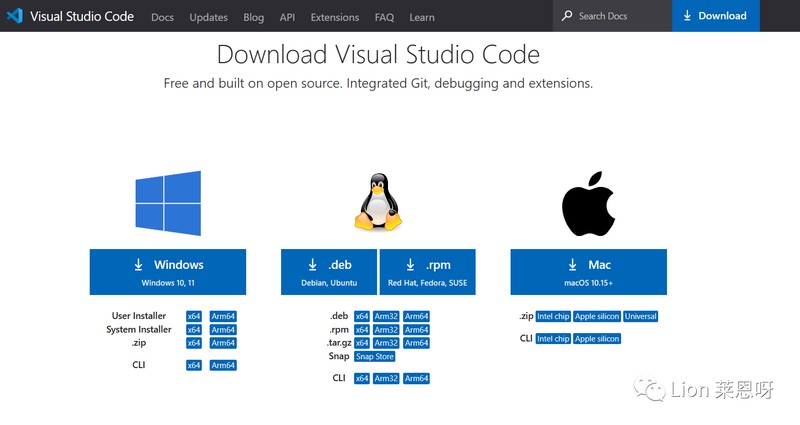800x425 pixels.
Task: Click the Apple logo image
Action: (x=588, y=204)
